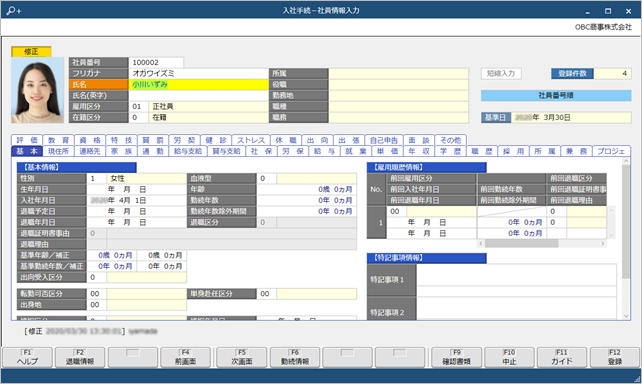Screen dimensions: 642x384
Task: Click the highlighted 氏名 field 小川いずみ
Action: point(199,85)
